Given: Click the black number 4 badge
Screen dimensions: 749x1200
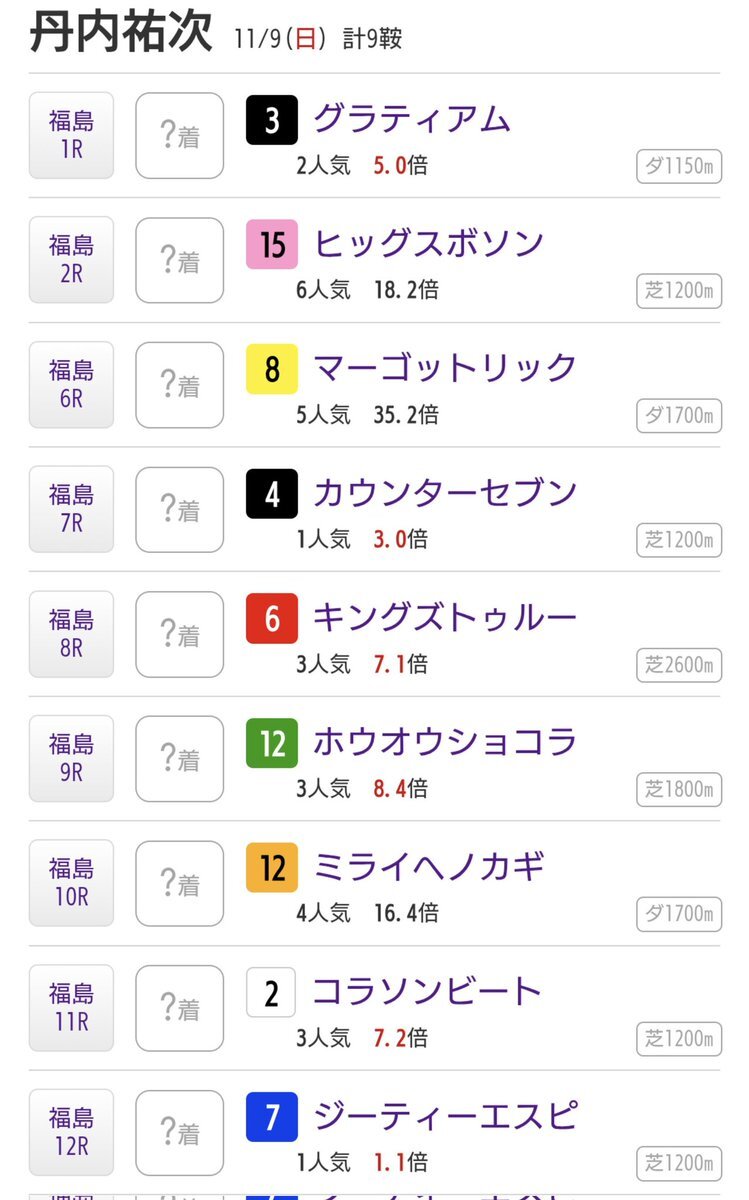Looking at the screenshot, I should (272, 494).
